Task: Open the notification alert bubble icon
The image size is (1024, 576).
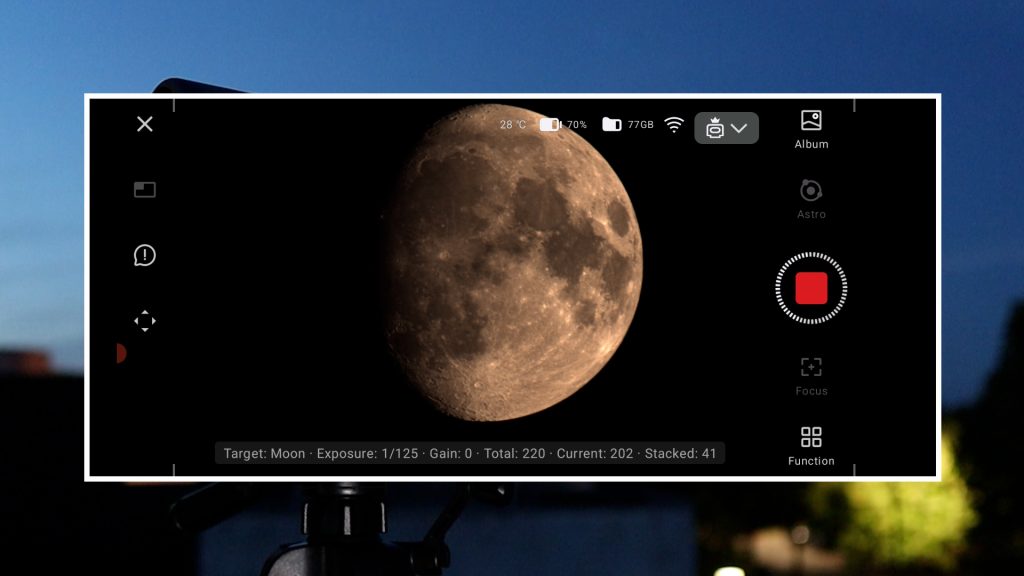Action: pos(145,255)
